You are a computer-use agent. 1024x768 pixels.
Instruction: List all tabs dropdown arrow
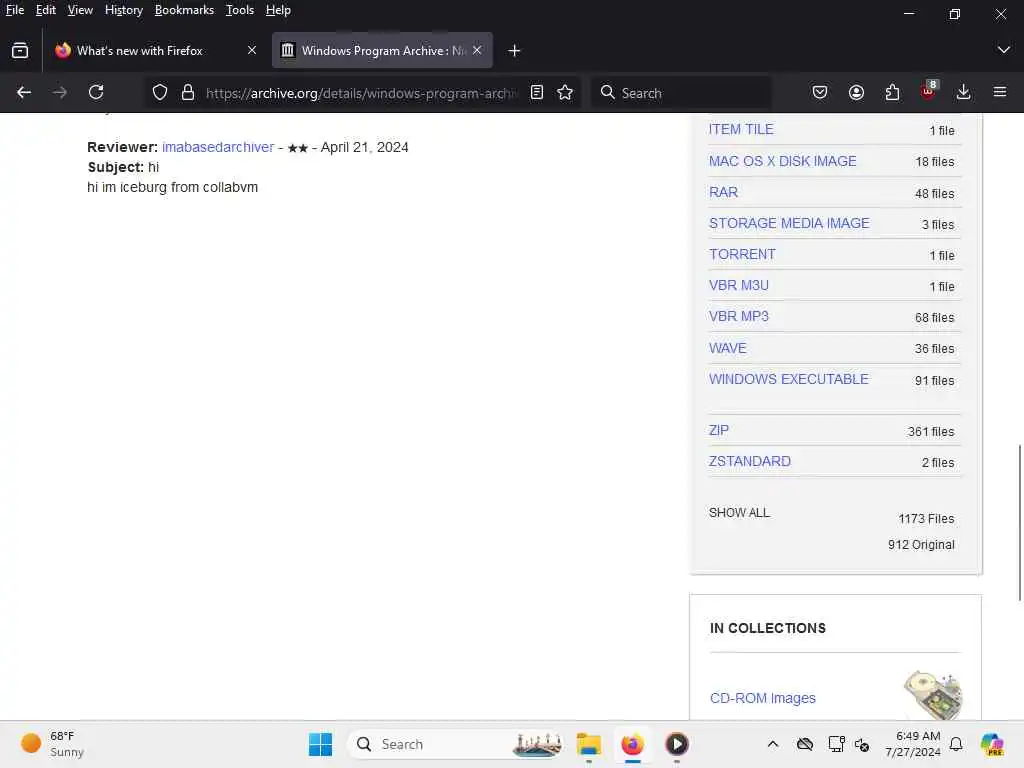(x=1004, y=50)
